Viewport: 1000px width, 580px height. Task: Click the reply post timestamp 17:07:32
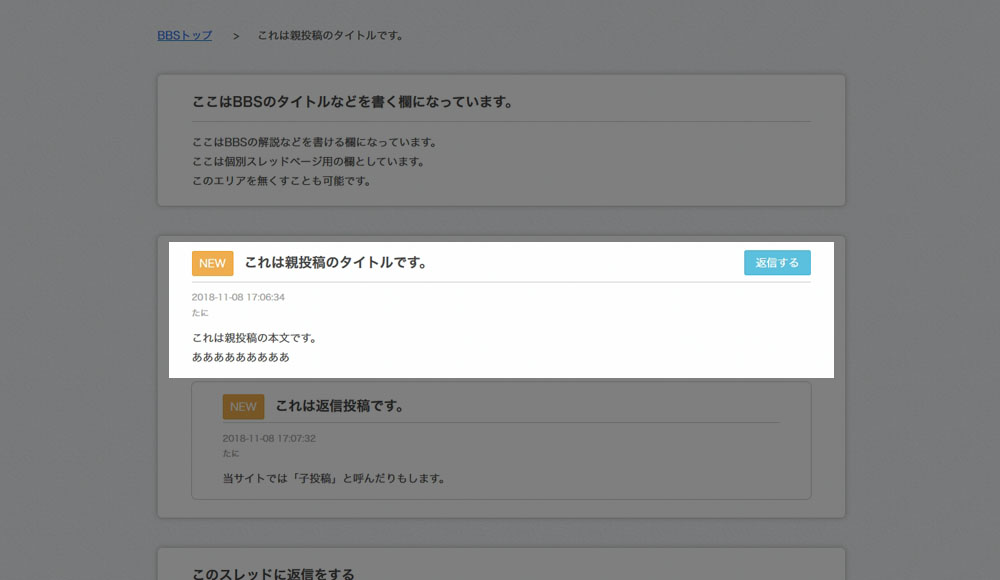(x=268, y=438)
